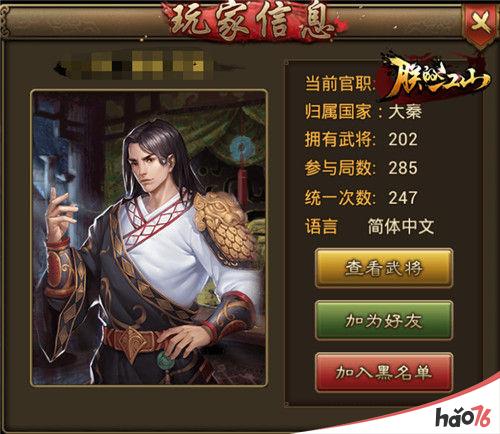Image resolution: width=500 pixels, height=434 pixels.
Task: Click the 统一次数 247 stat
Action: point(361,198)
